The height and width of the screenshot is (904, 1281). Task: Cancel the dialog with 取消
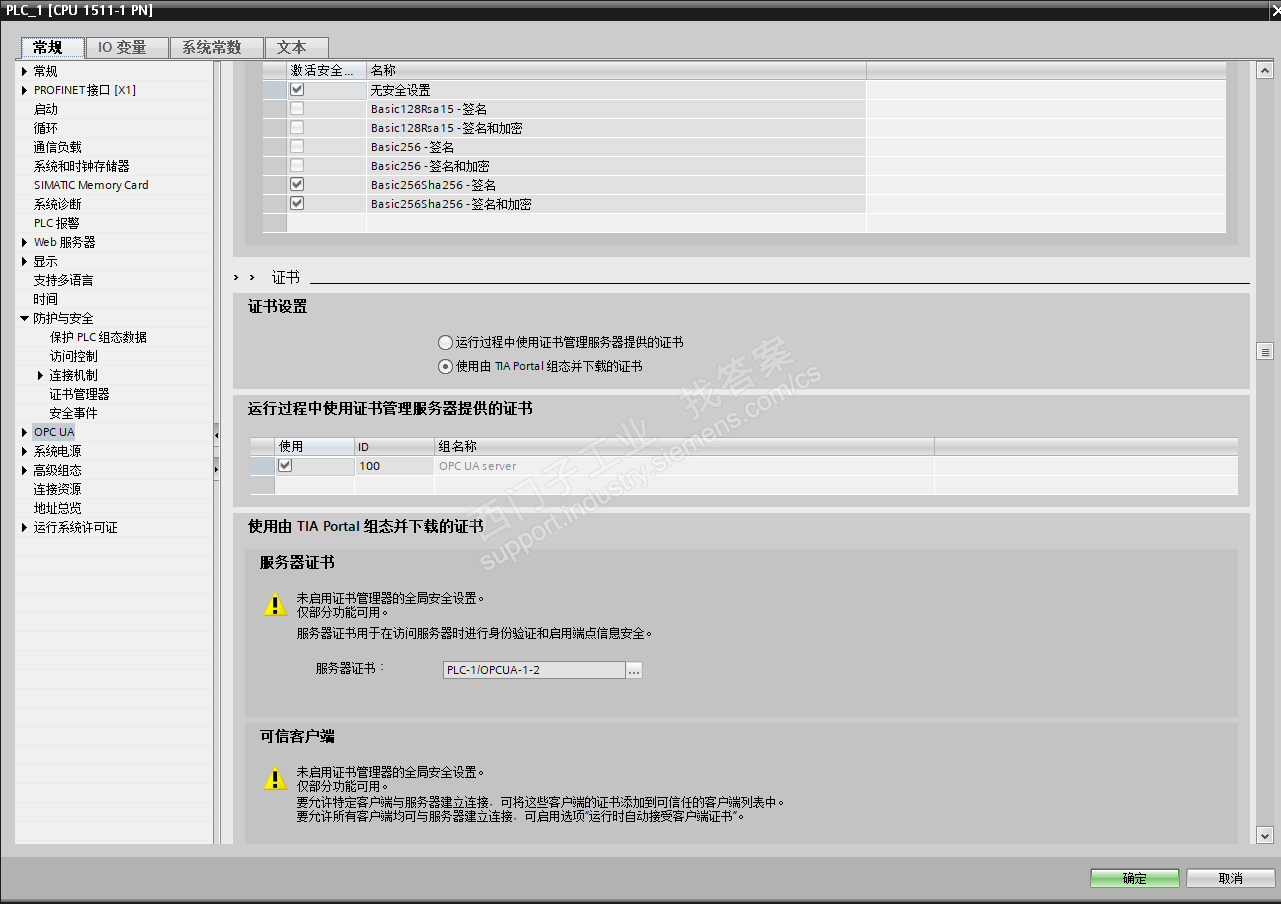(x=1231, y=878)
